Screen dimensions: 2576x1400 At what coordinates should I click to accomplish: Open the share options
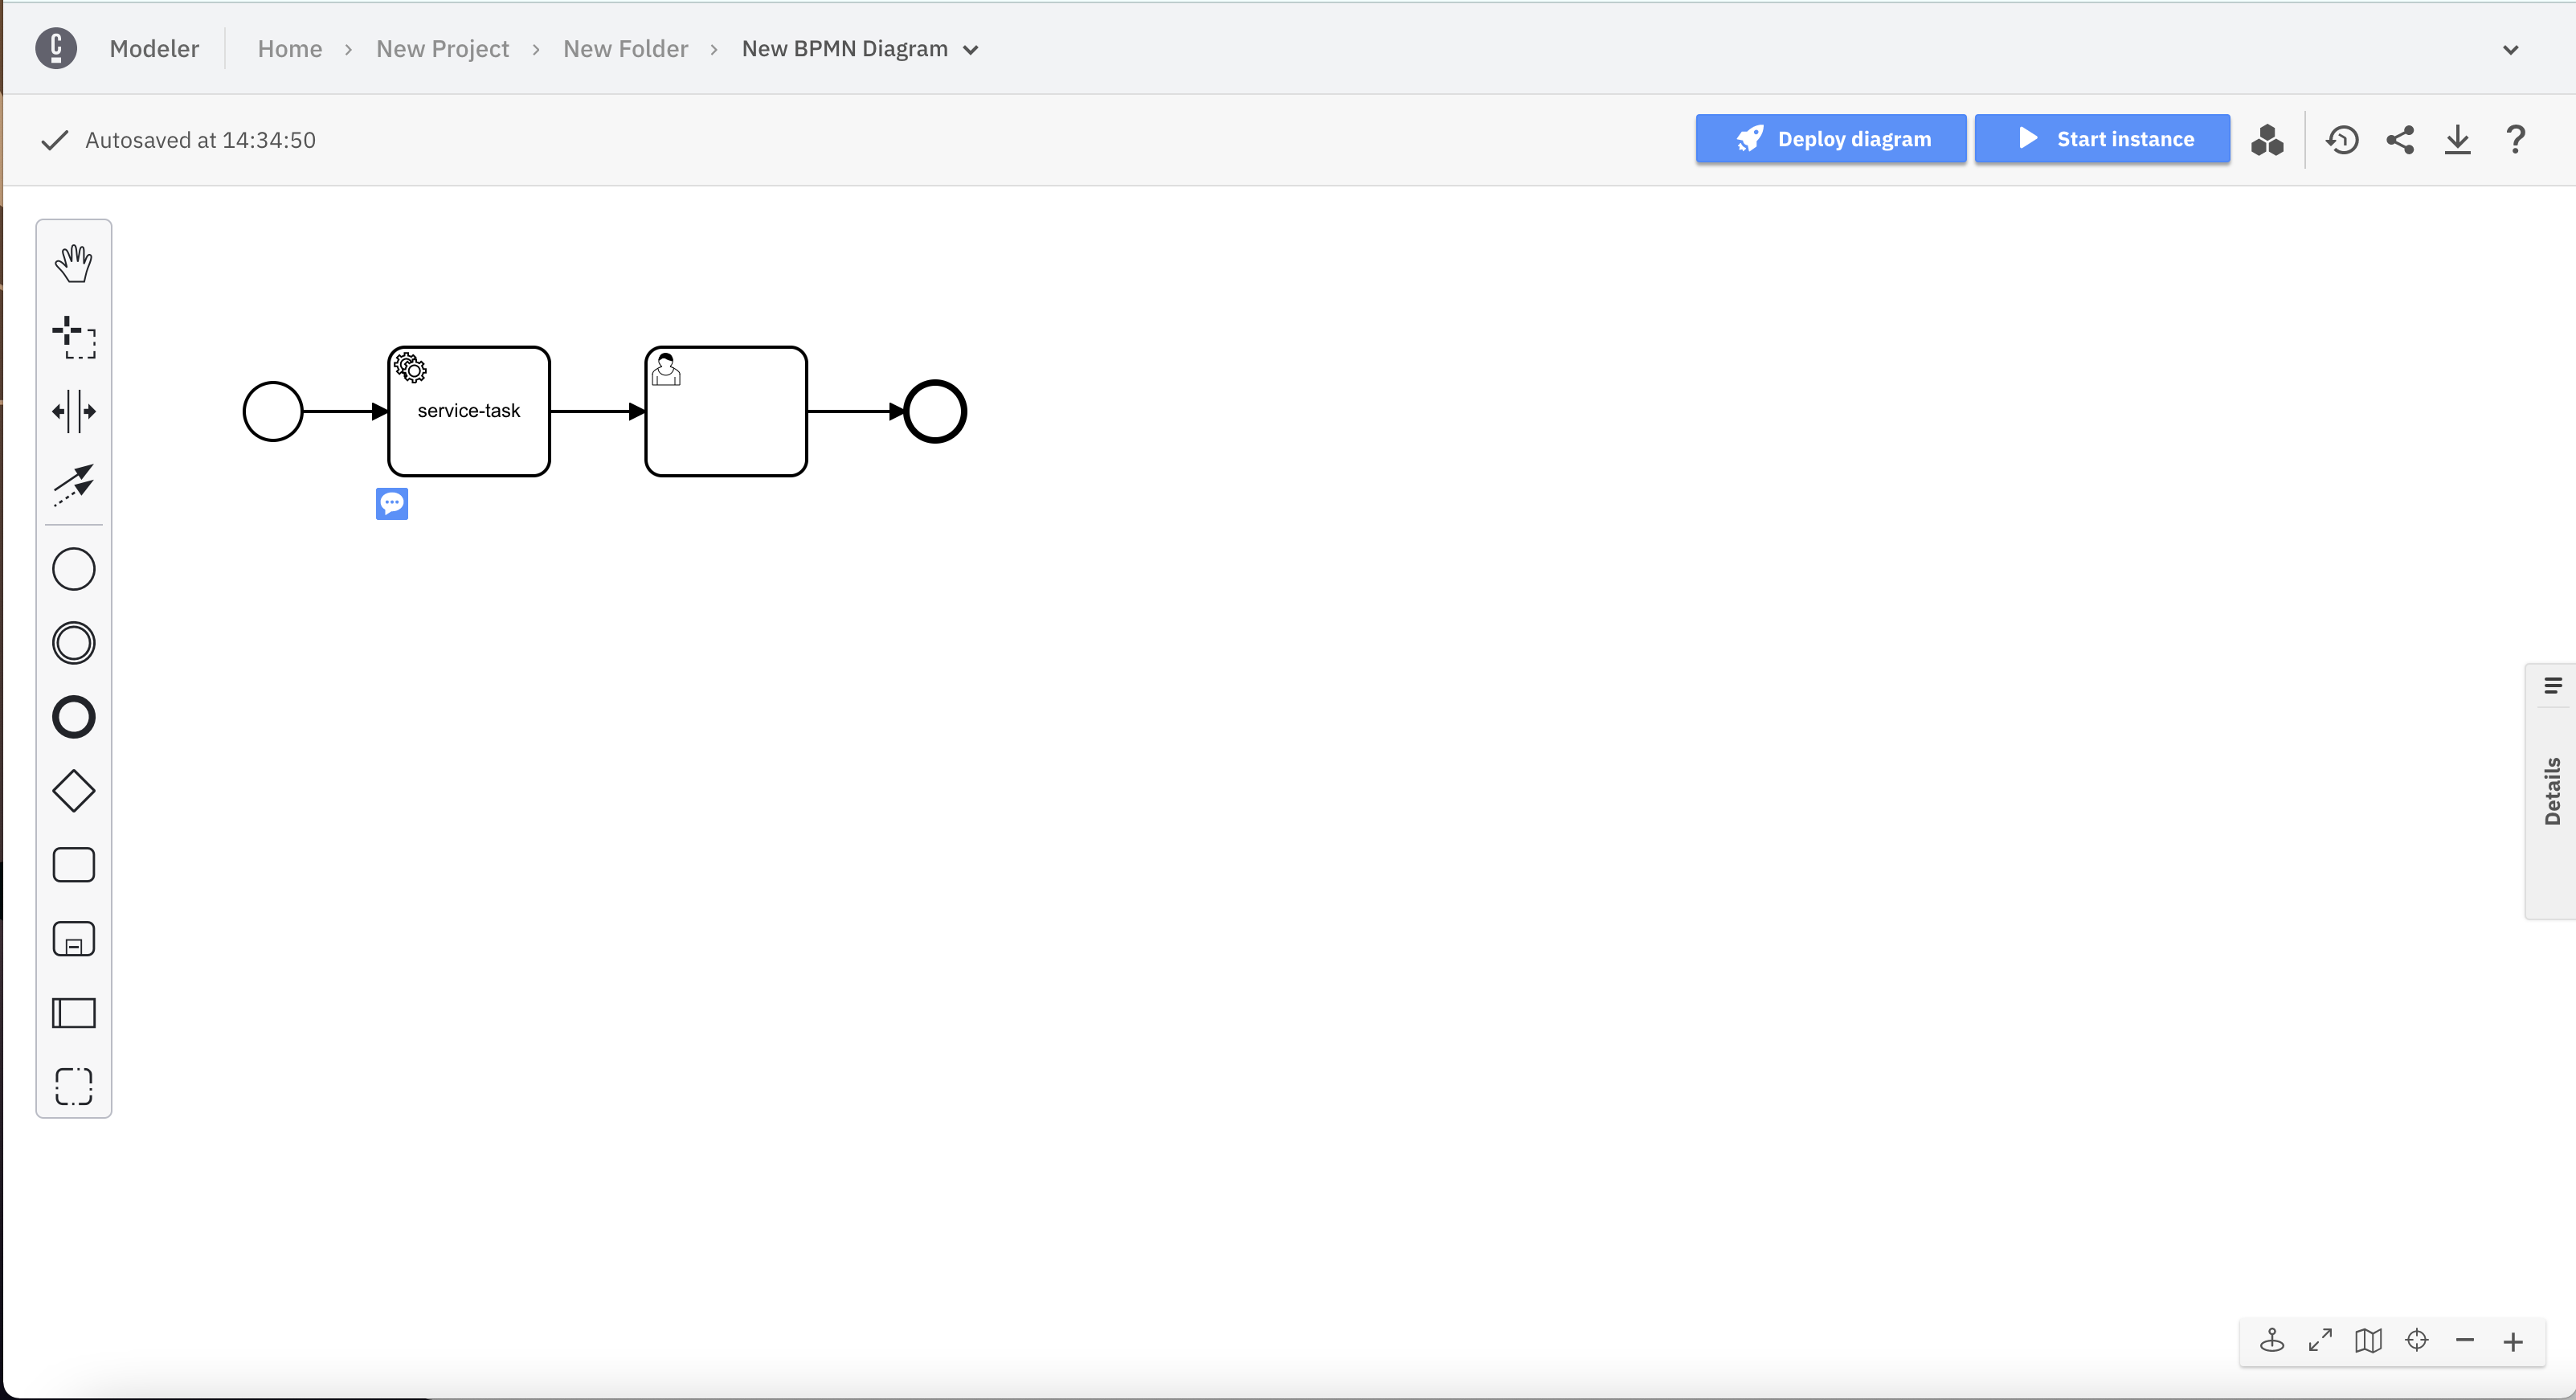coord(2401,139)
